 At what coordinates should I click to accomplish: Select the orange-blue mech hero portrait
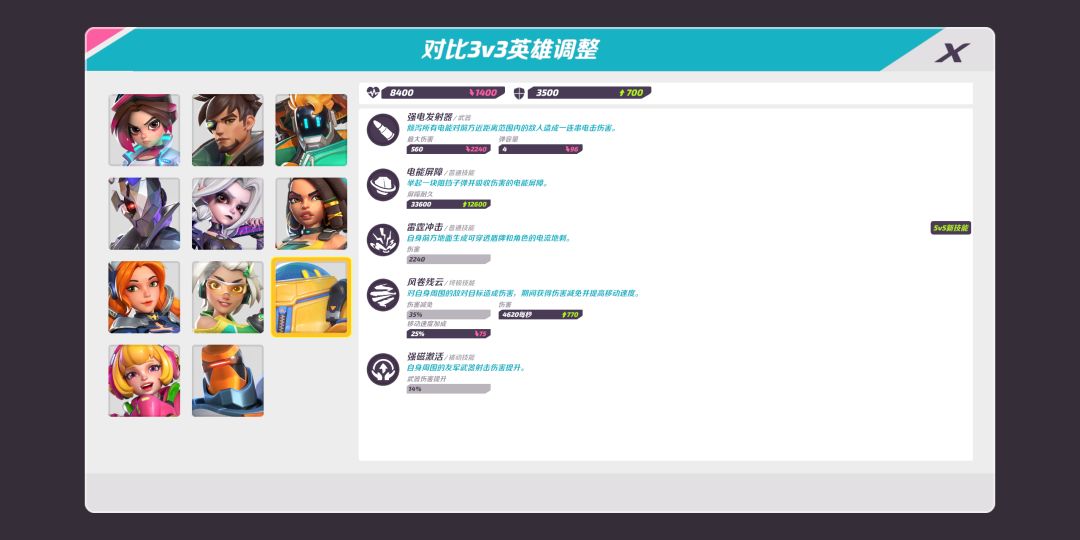227,381
